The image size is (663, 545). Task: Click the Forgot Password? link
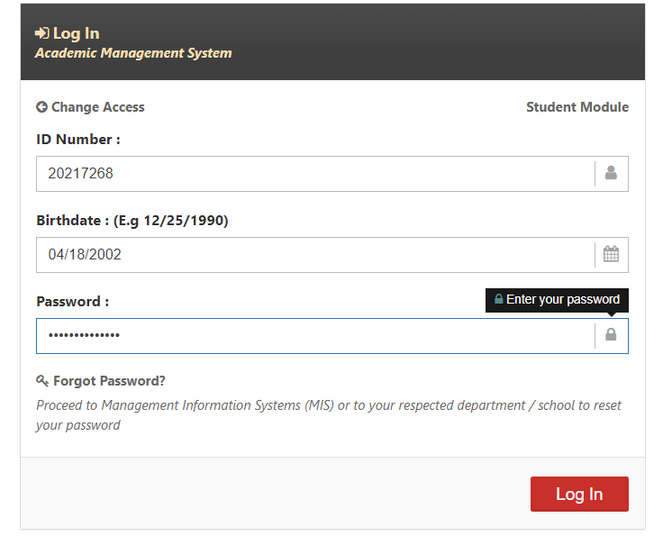coord(109,381)
